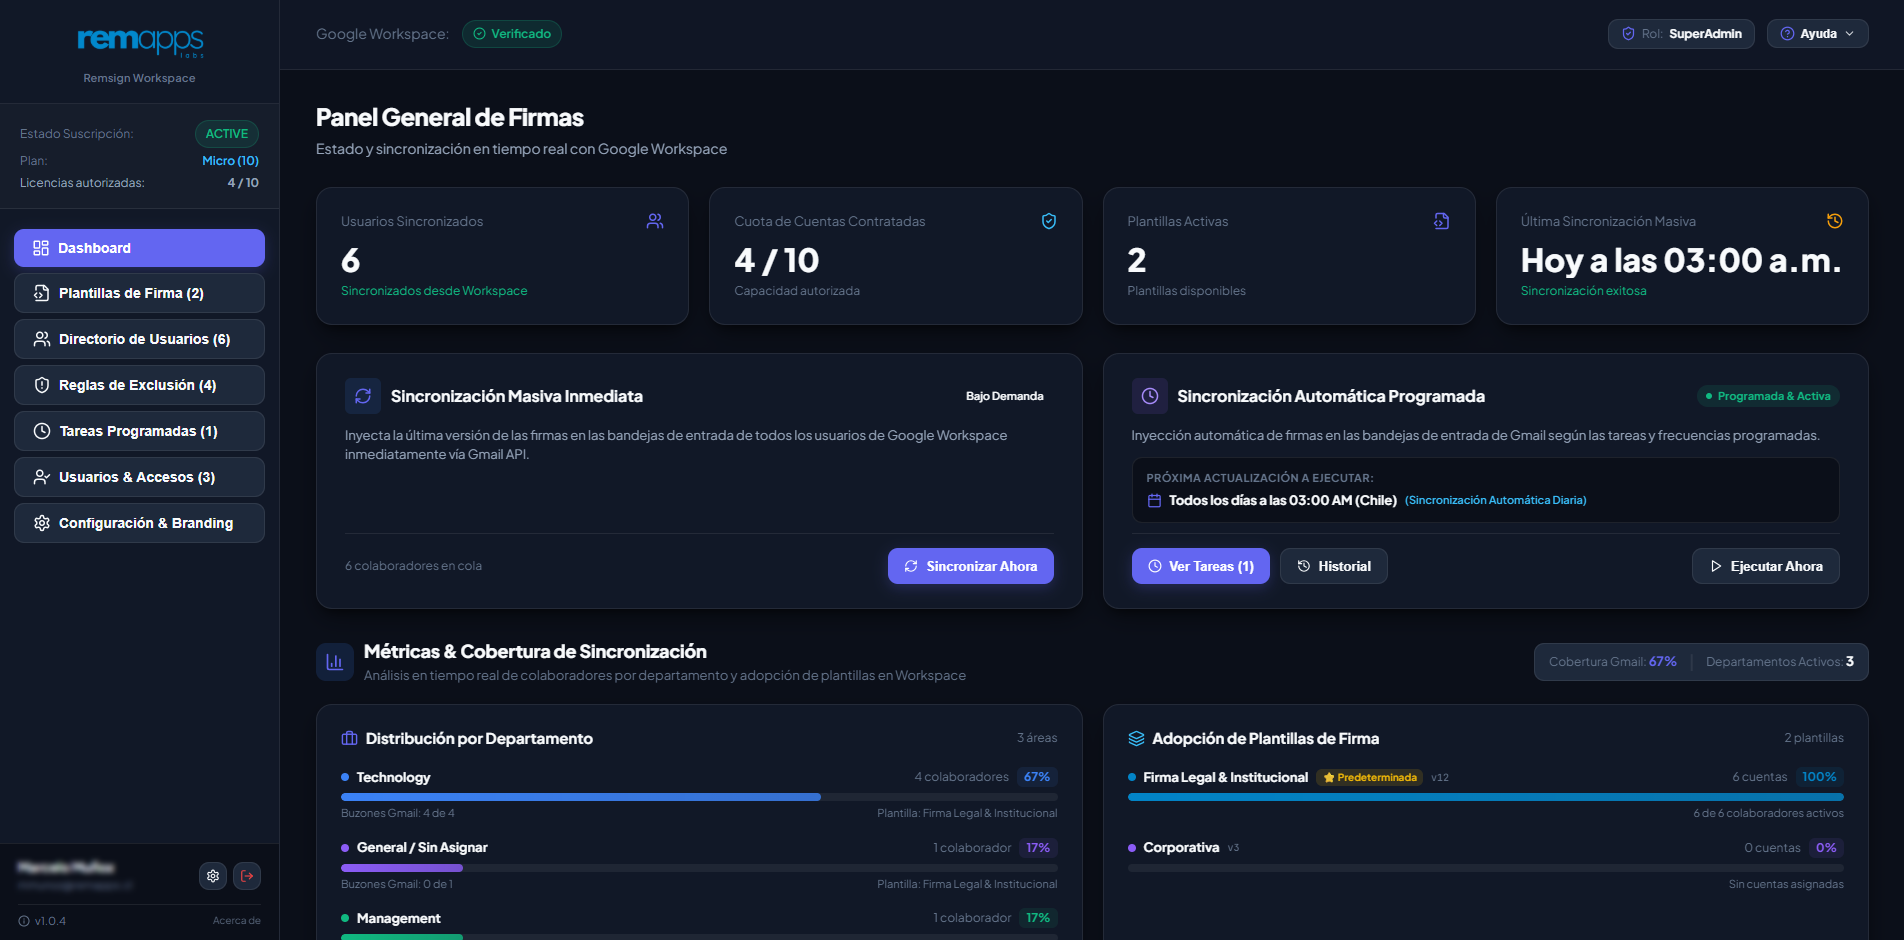
Task: Click the Ver Tareas (1) button
Action: pos(1200,566)
